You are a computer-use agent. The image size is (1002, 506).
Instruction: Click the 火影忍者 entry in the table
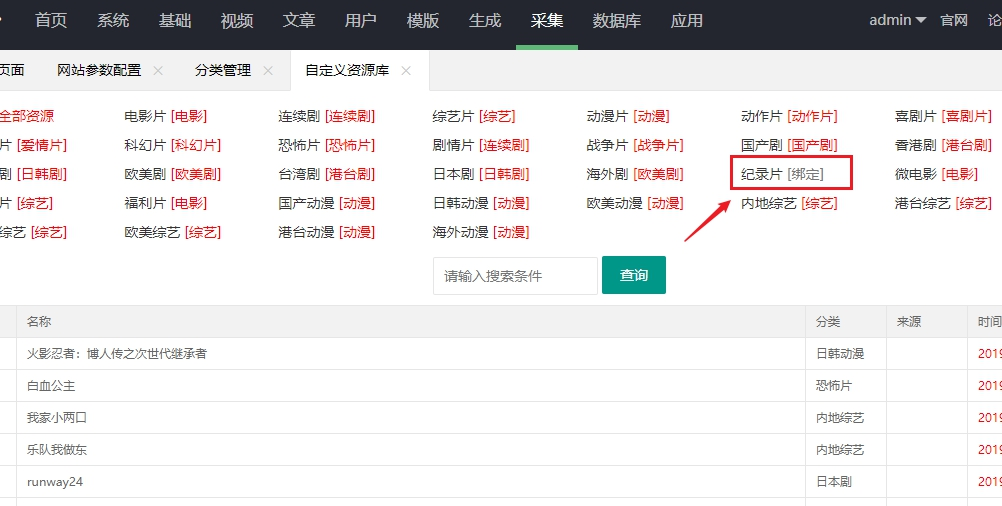click(117, 353)
